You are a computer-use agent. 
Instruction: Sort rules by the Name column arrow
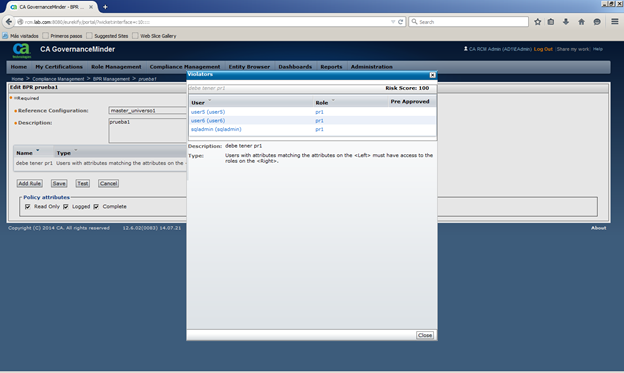(37, 150)
